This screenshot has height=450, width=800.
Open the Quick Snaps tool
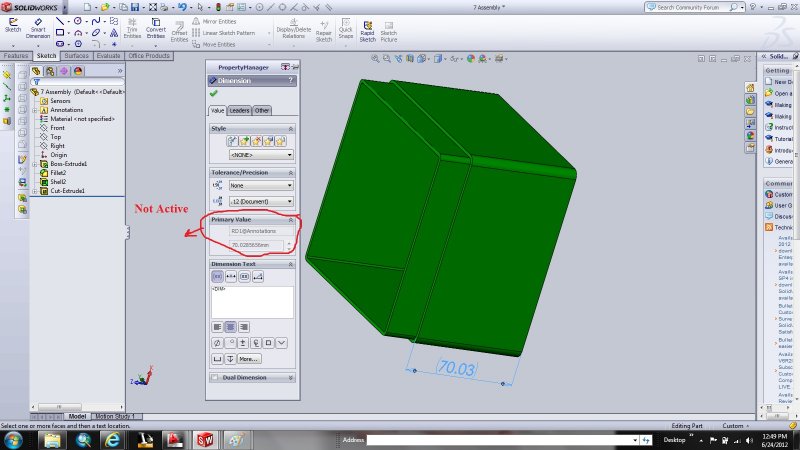(x=345, y=29)
